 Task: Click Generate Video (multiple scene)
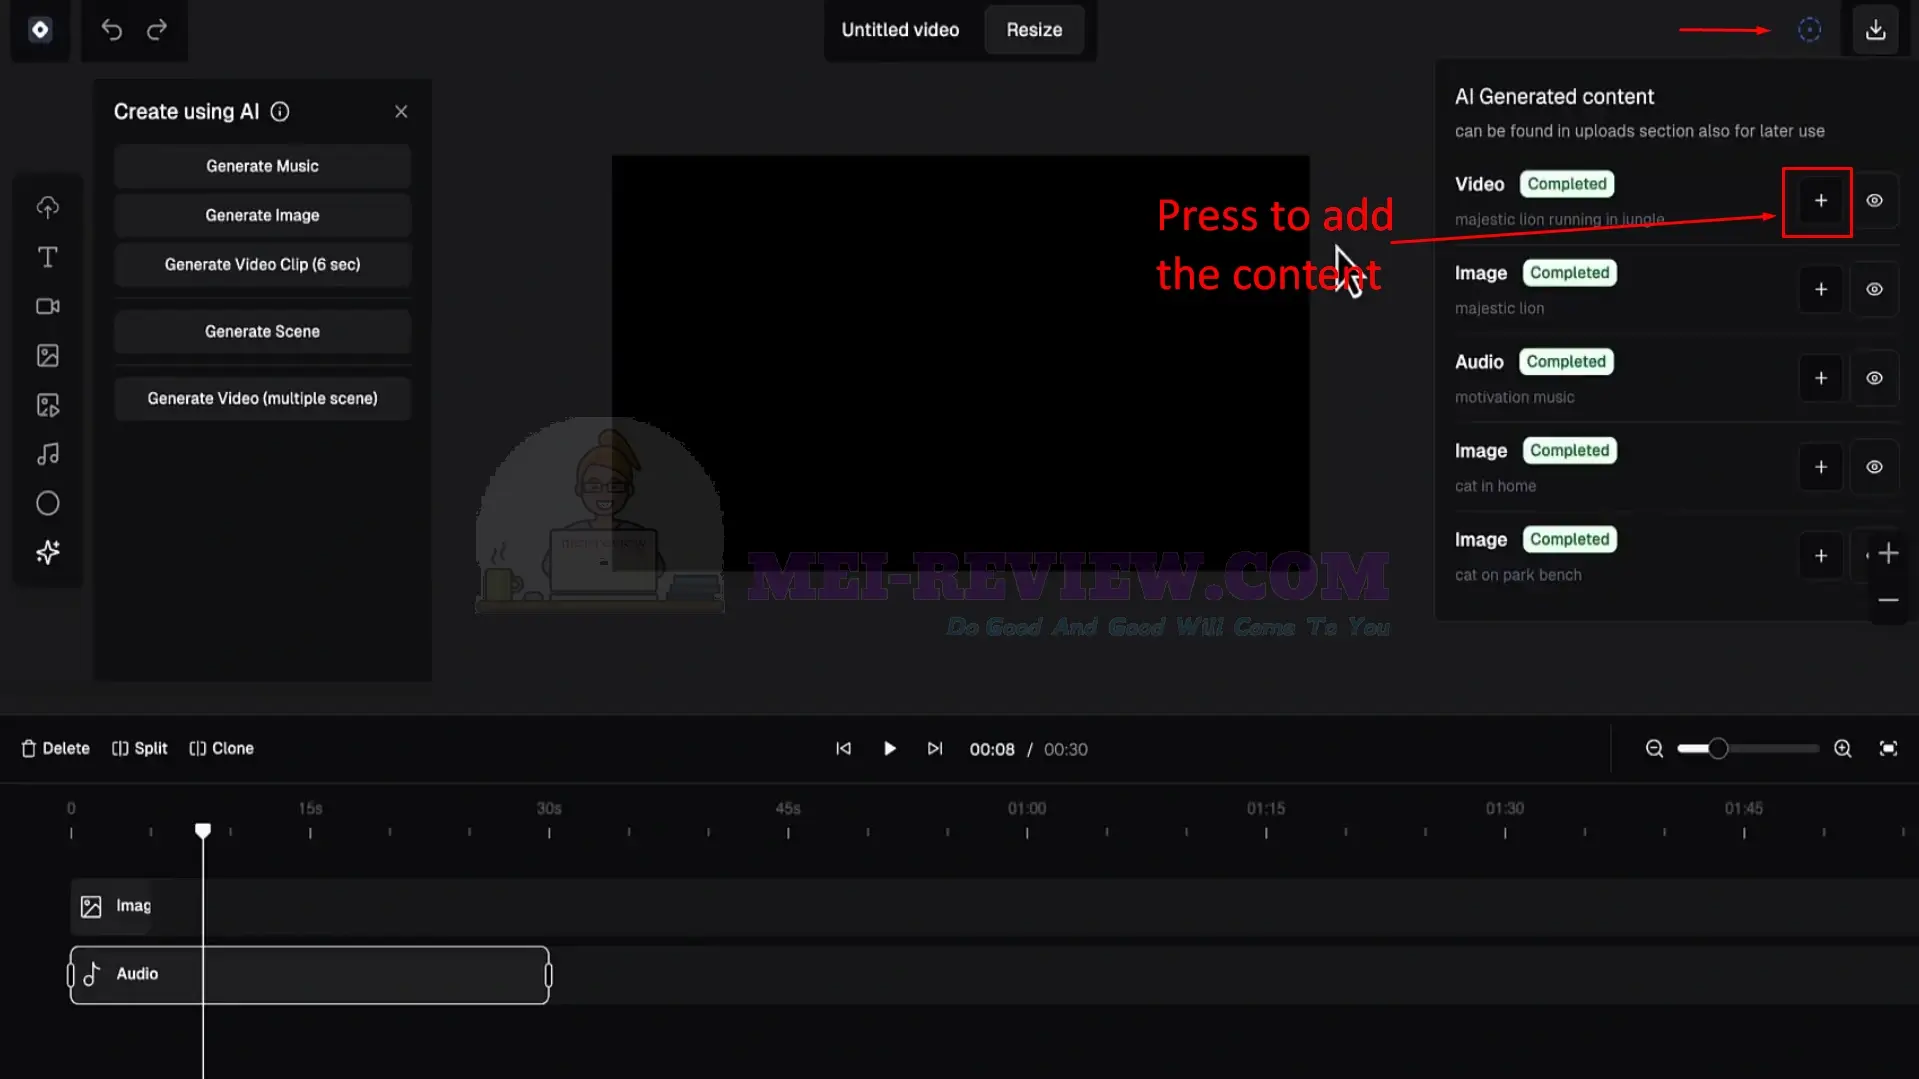262,398
